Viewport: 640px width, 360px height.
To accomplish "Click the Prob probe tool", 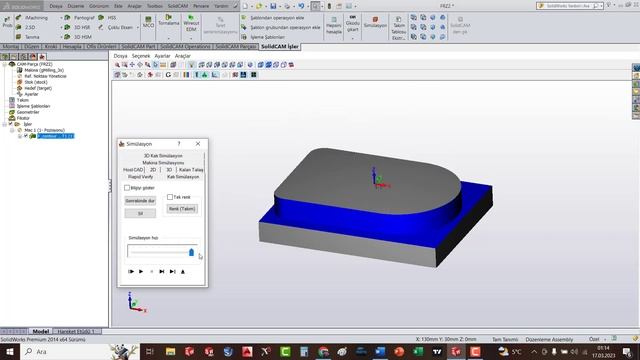I will tap(7, 22).
